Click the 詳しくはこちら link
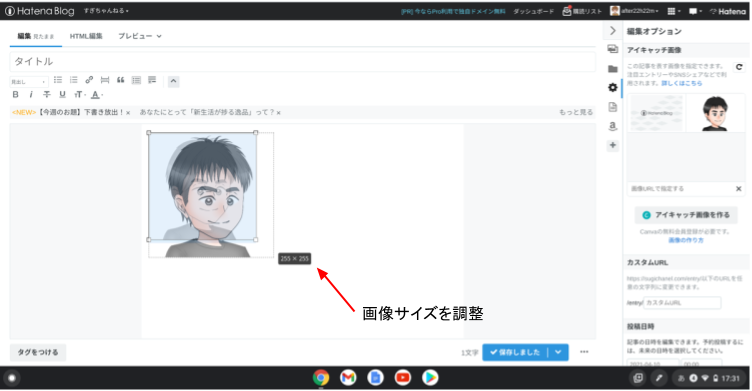This screenshot has height=391, width=752. click(x=682, y=83)
